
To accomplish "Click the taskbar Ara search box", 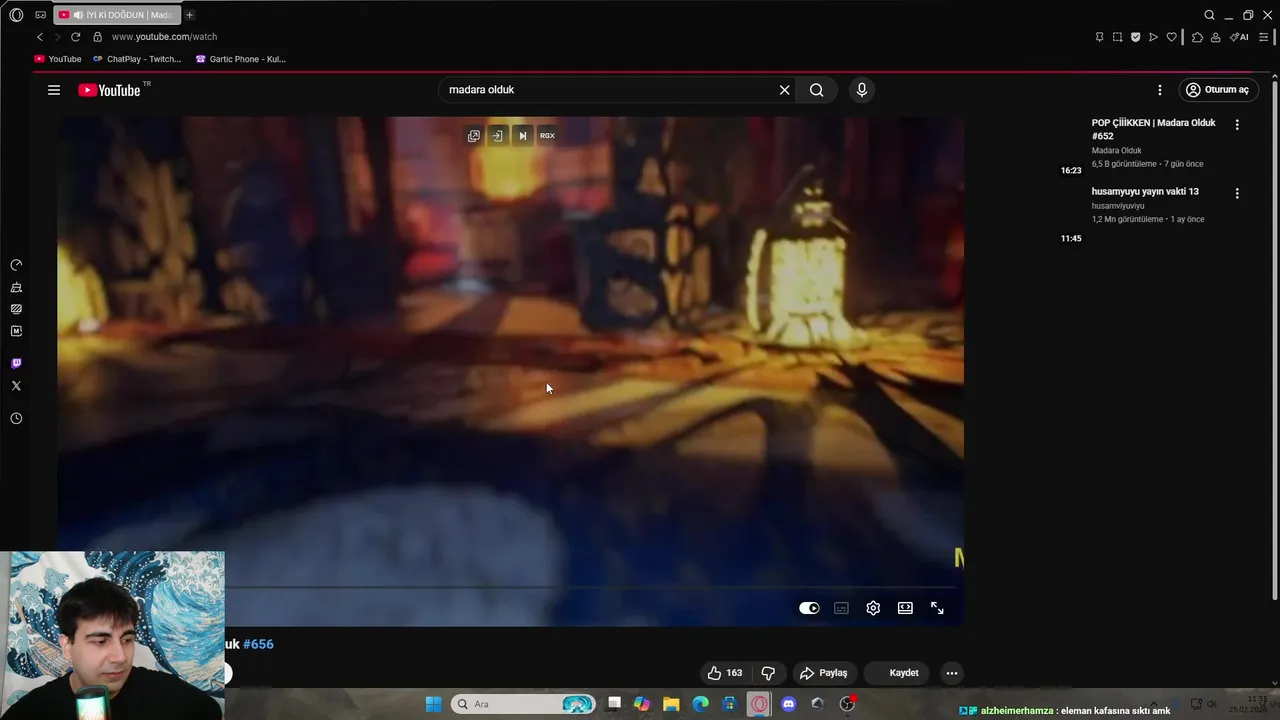I will pos(523,704).
